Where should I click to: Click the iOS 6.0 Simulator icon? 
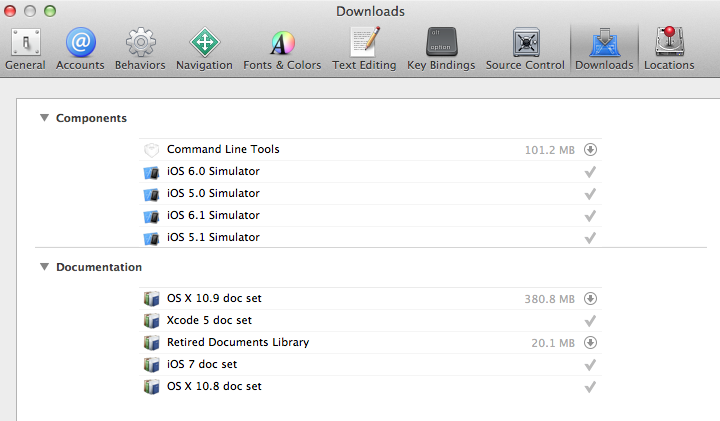[151, 172]
